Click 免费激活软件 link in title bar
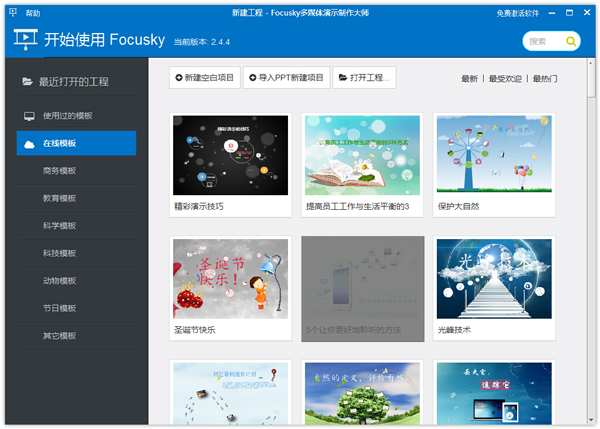 click(517, 13)
